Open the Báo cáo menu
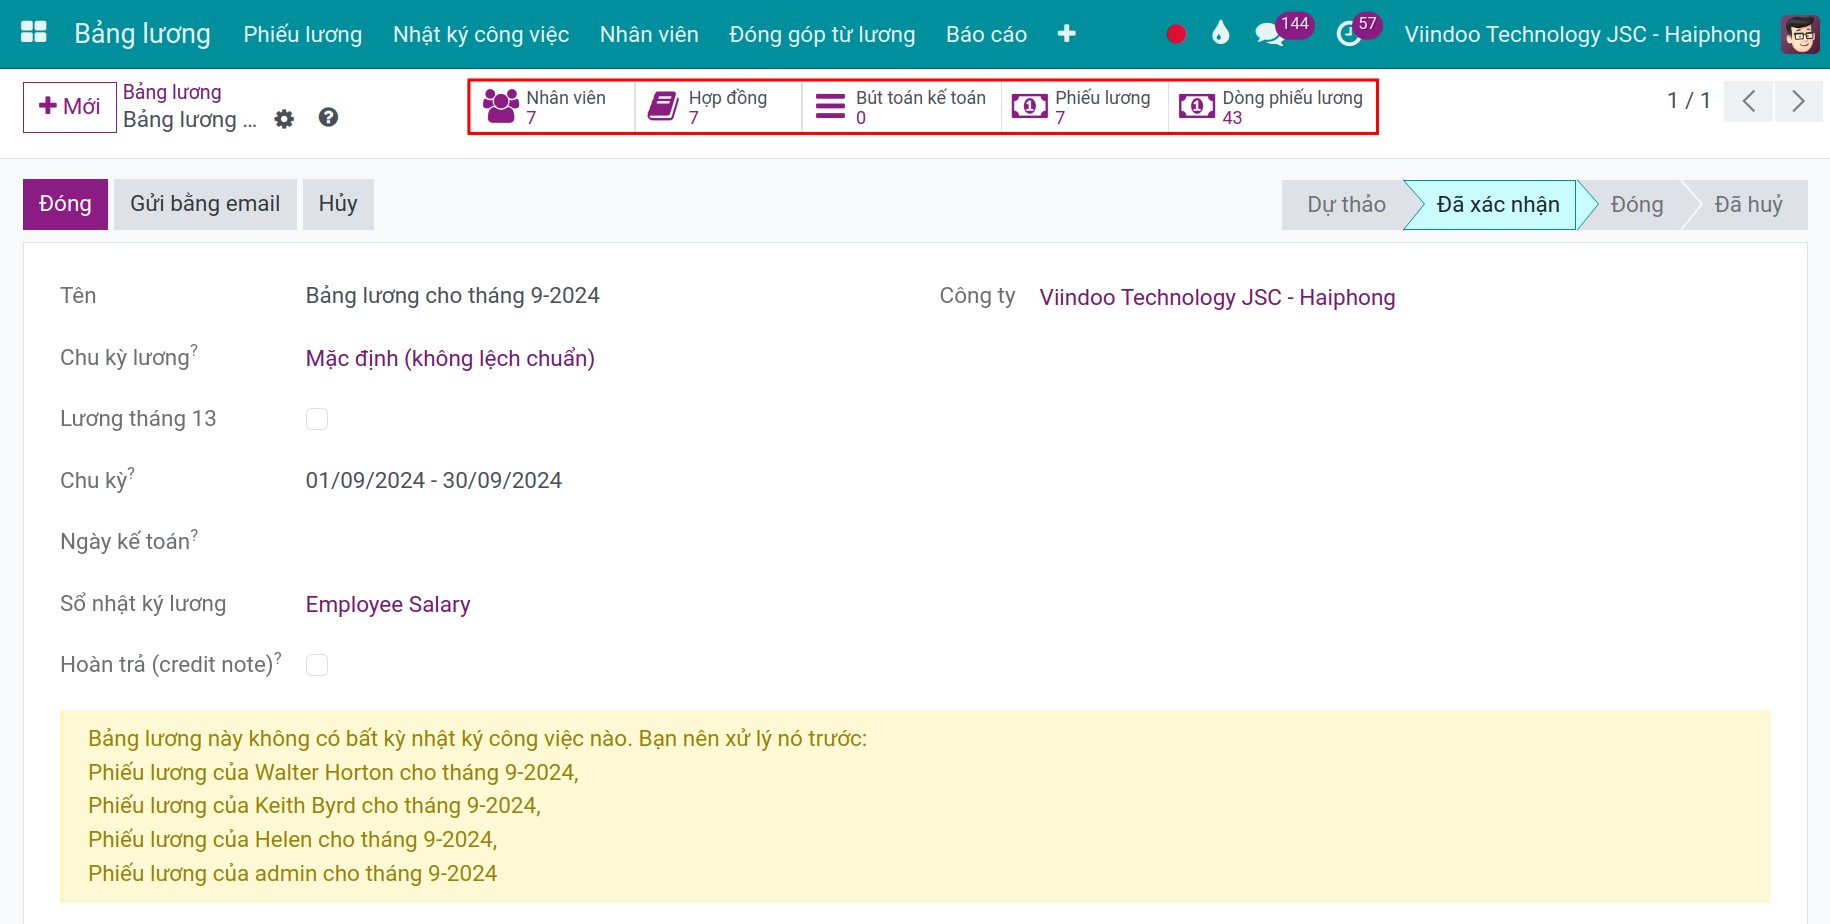The image size is (1830, 924). coord(986,34)
